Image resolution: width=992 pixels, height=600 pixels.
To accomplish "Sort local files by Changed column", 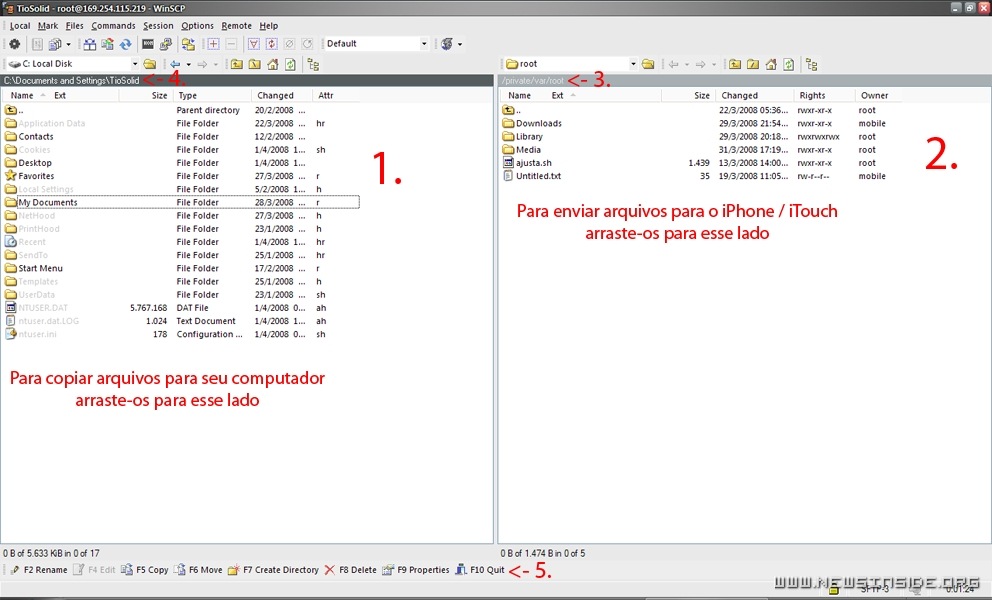I will [282, 96].
